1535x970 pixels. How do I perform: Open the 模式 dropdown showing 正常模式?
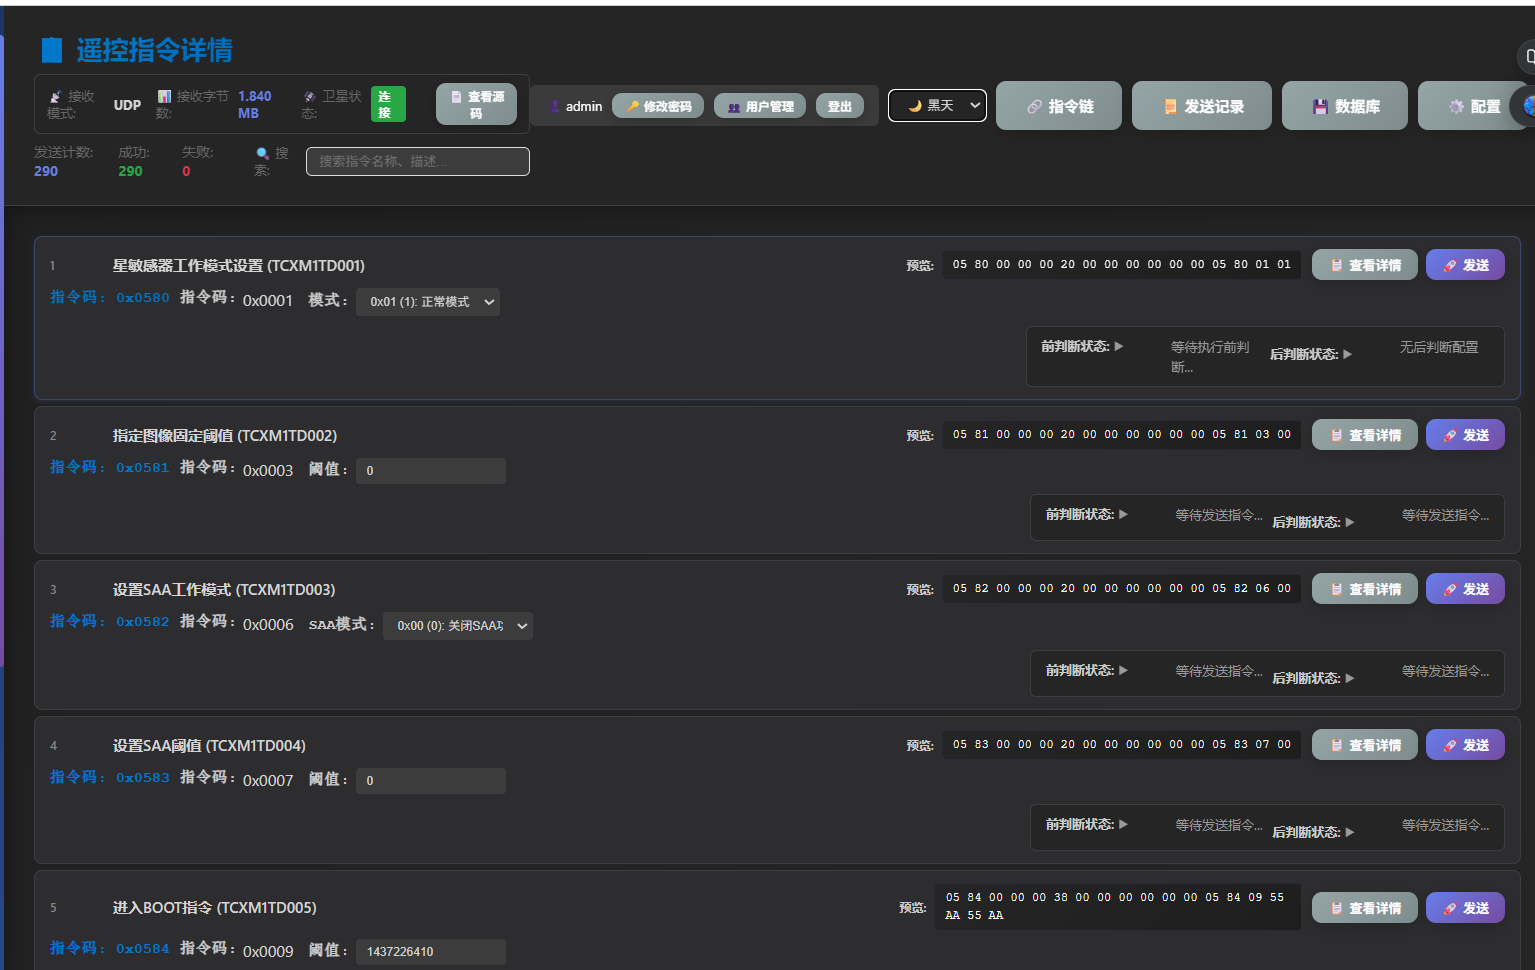coord(428,302)
